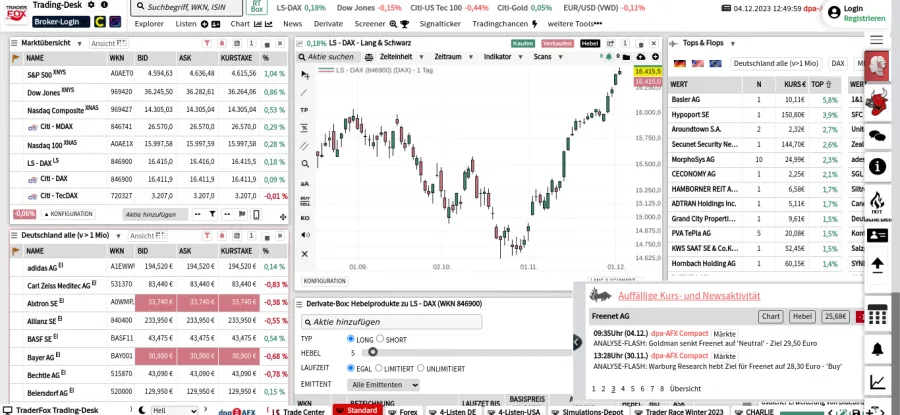Switch to the Forex tab in bottom bar
This screenshot has height=415, width=900.
click(x=404, y=411)
